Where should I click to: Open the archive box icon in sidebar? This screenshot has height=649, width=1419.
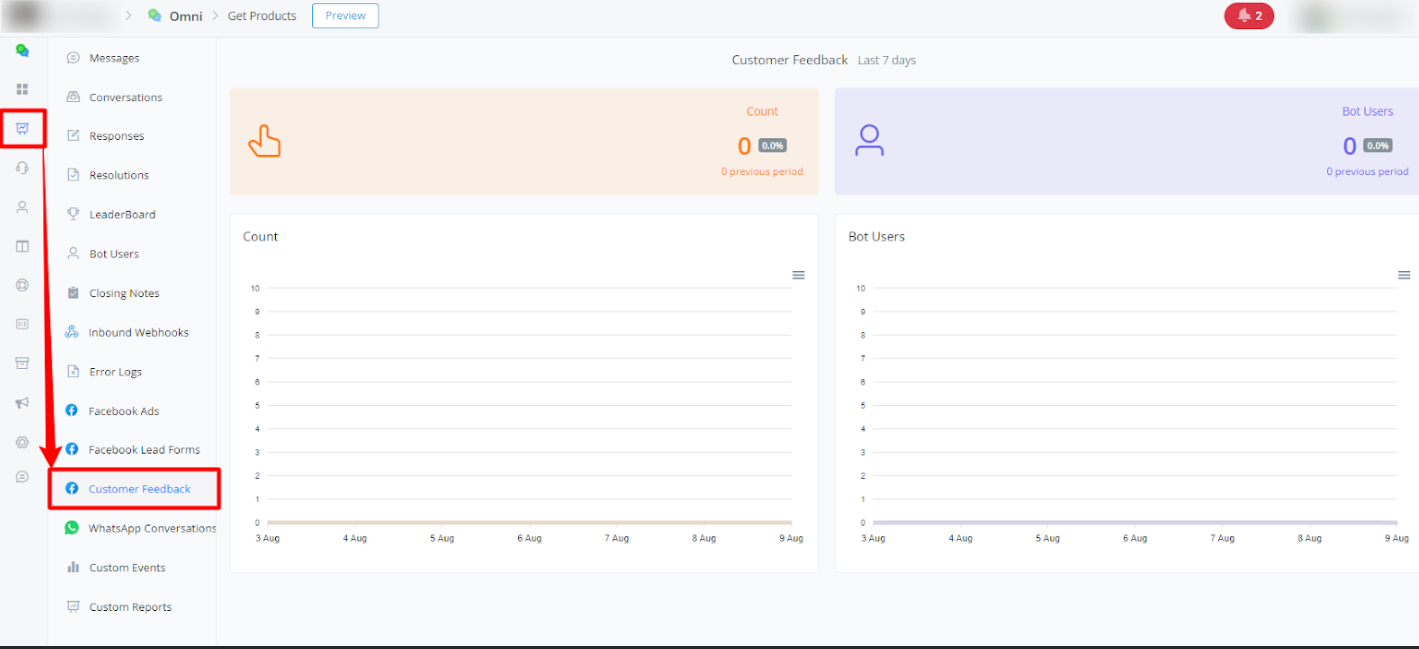(22, 363)
